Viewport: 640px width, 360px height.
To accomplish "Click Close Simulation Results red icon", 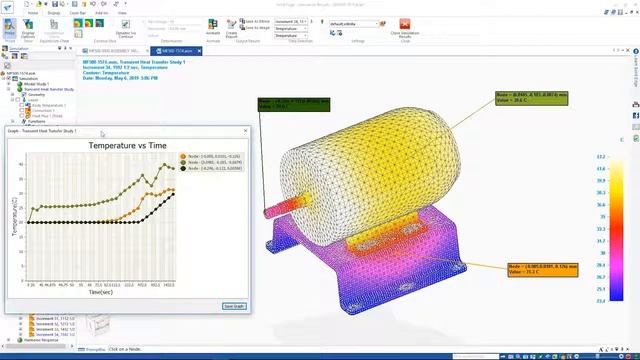I will (x=404, y=24).
